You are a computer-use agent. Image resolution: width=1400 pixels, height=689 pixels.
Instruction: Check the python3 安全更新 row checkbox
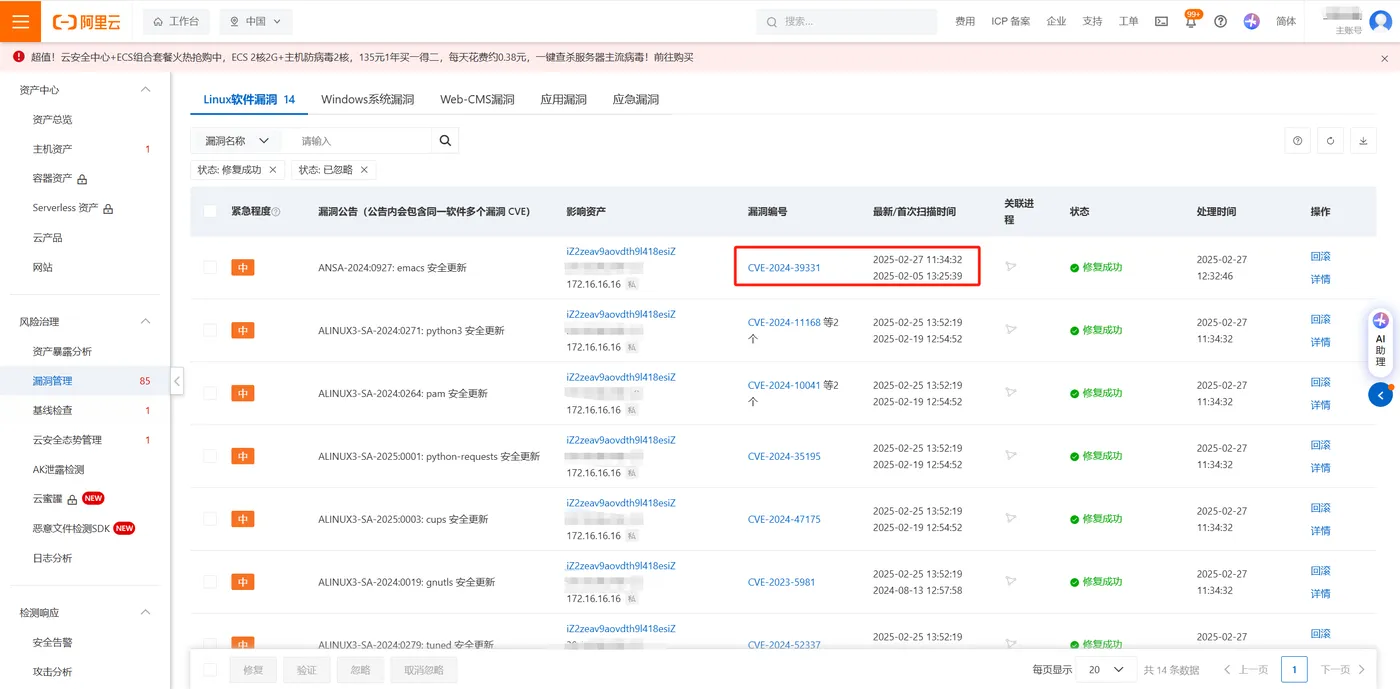point(210,330)
